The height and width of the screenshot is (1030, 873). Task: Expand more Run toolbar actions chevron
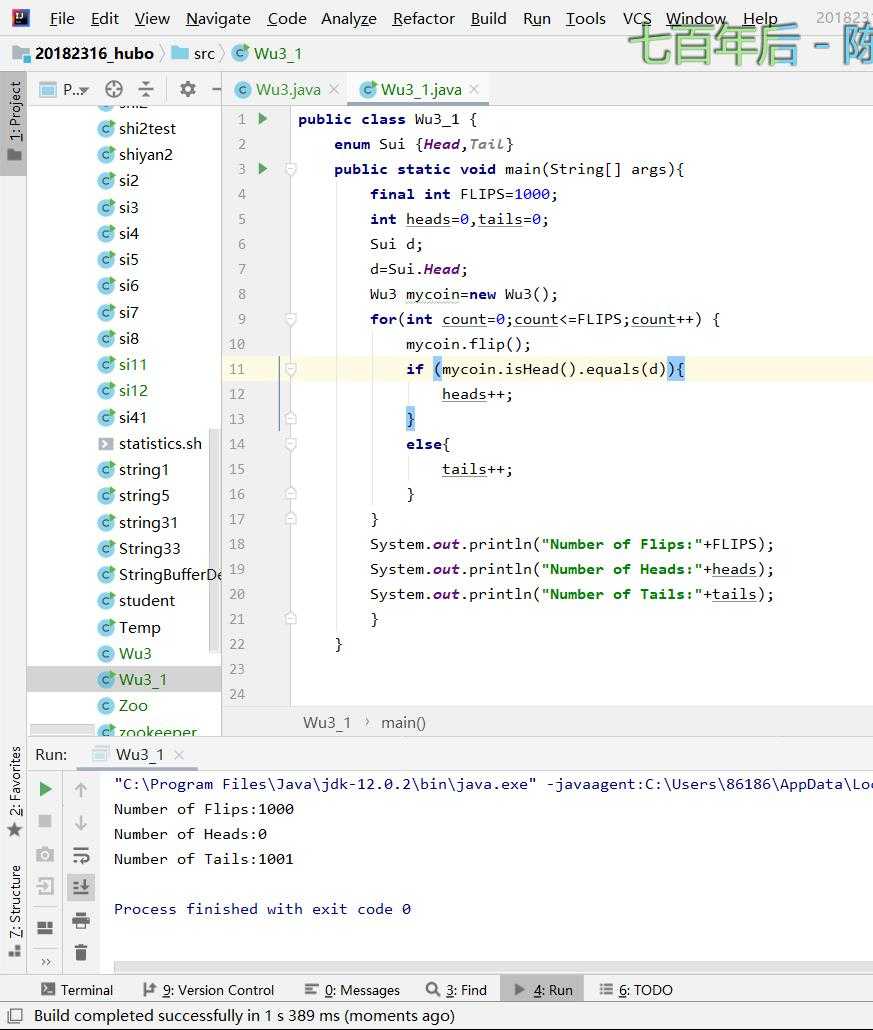click(x=45, y=962)
